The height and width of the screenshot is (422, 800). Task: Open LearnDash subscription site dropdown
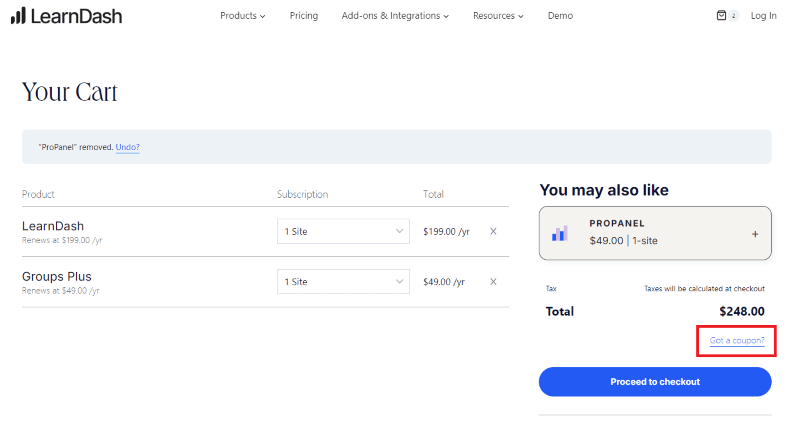pyautogui.click(x=343, y=231)
